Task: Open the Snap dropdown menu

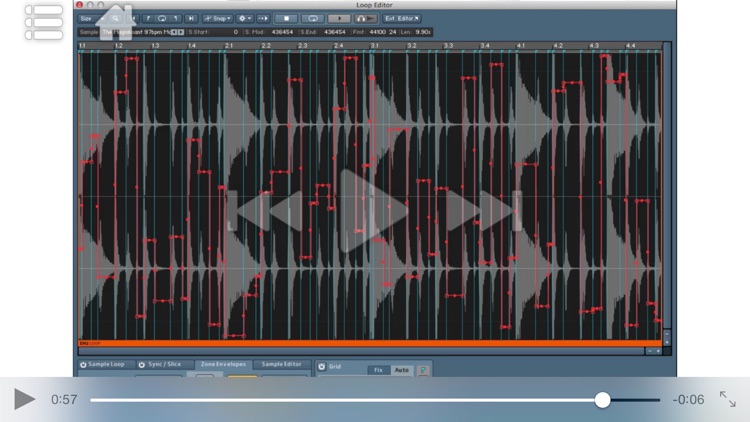Action: [x=218, y=19]
